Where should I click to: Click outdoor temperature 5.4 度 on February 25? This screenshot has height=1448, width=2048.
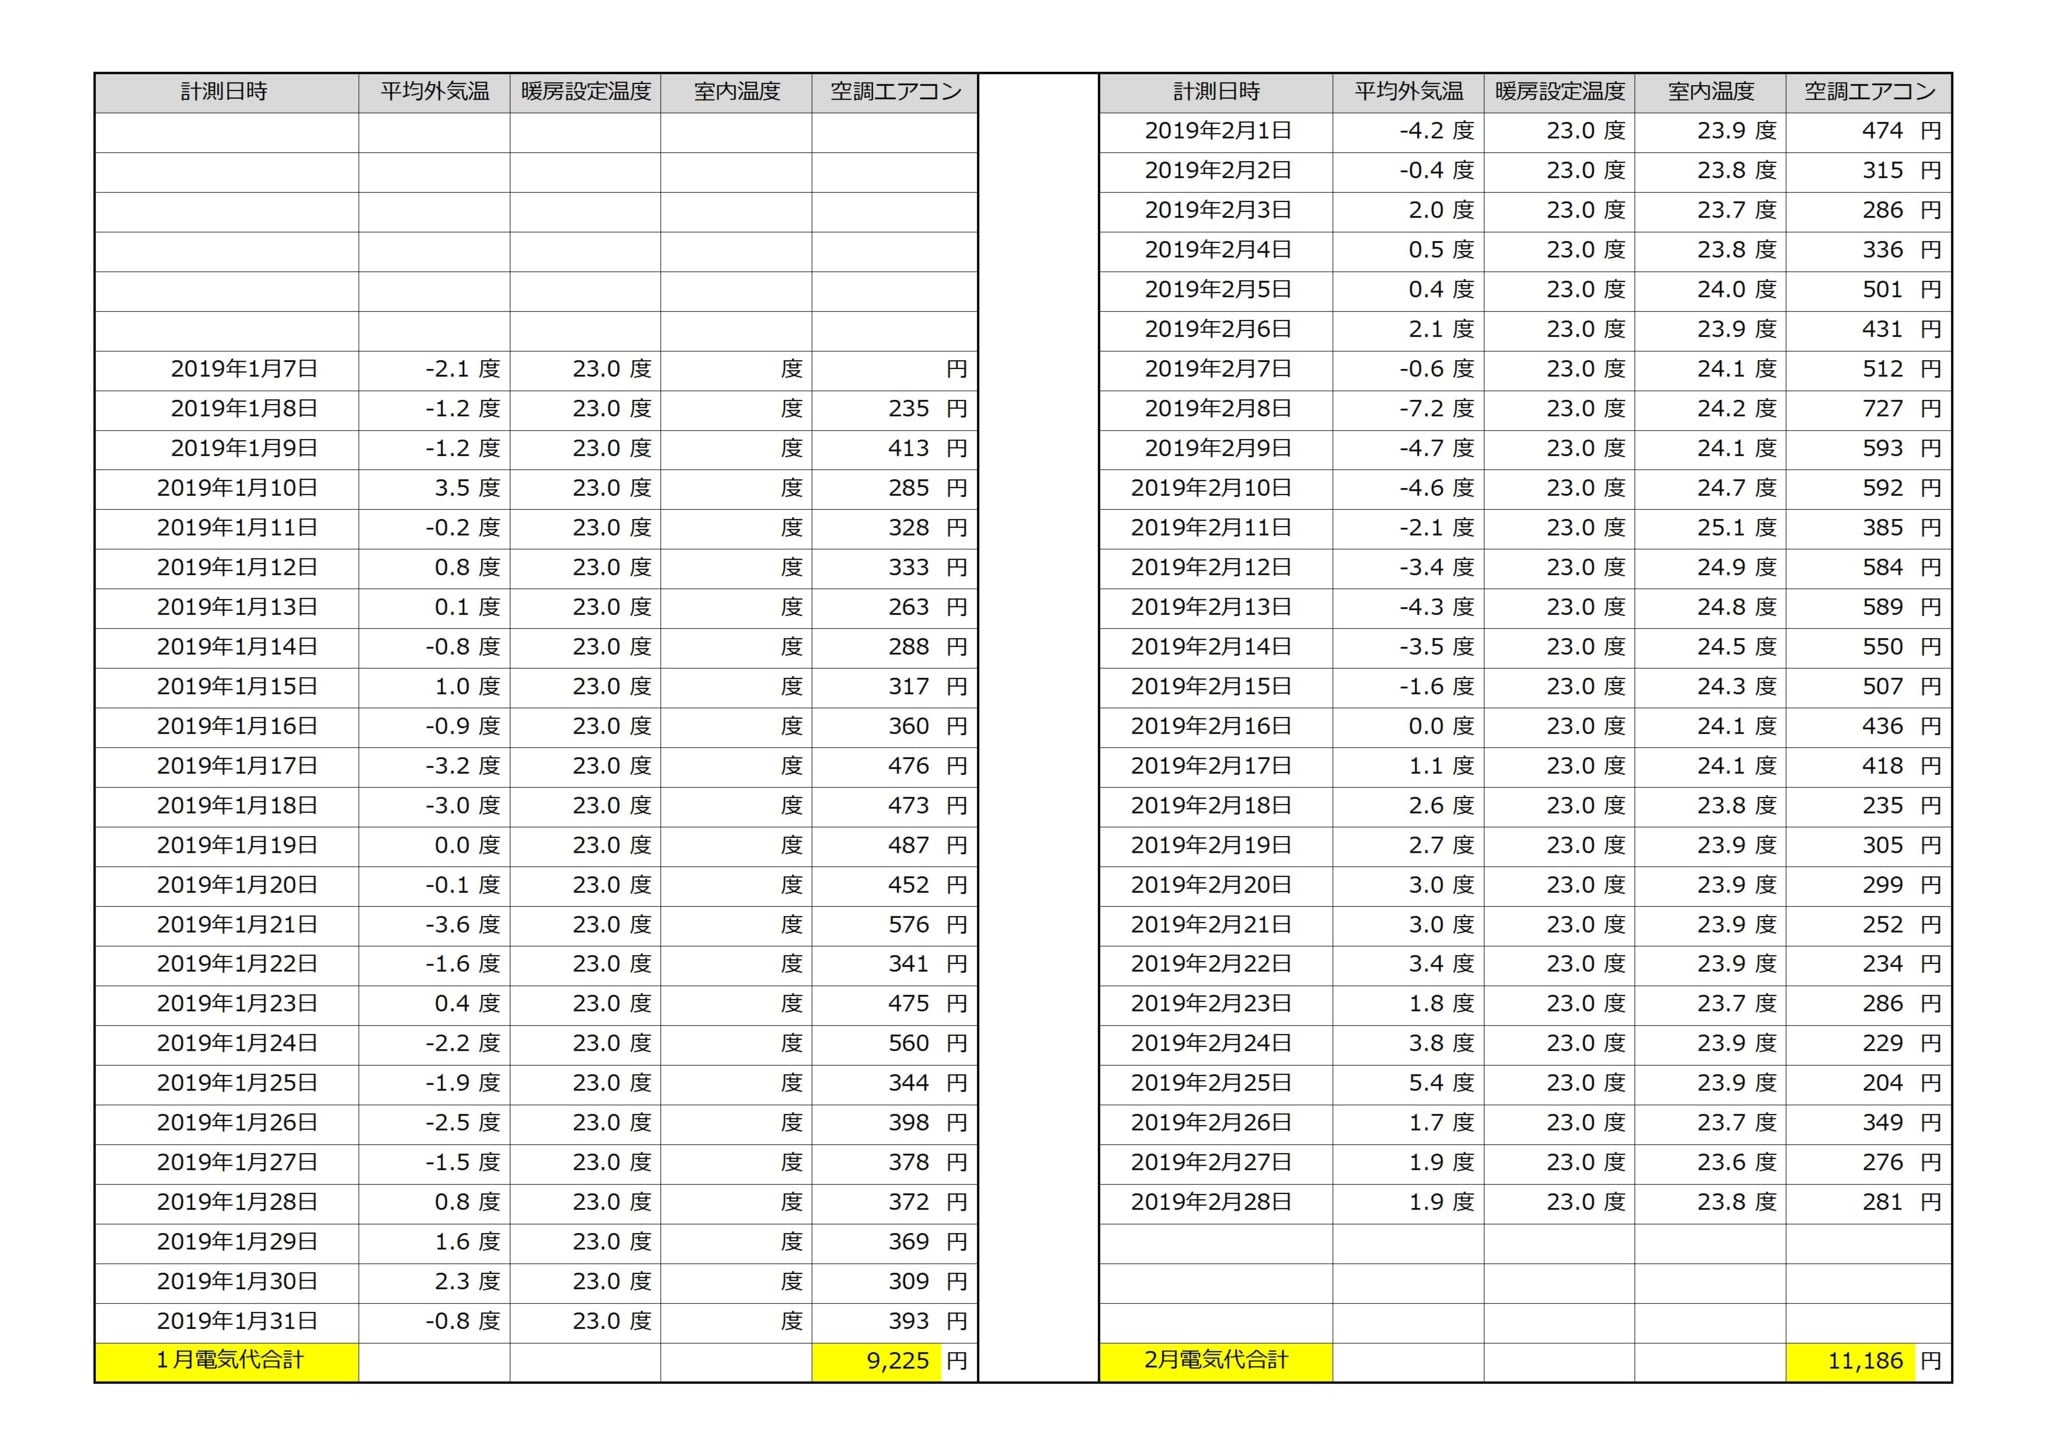tap(1408, 1084)
